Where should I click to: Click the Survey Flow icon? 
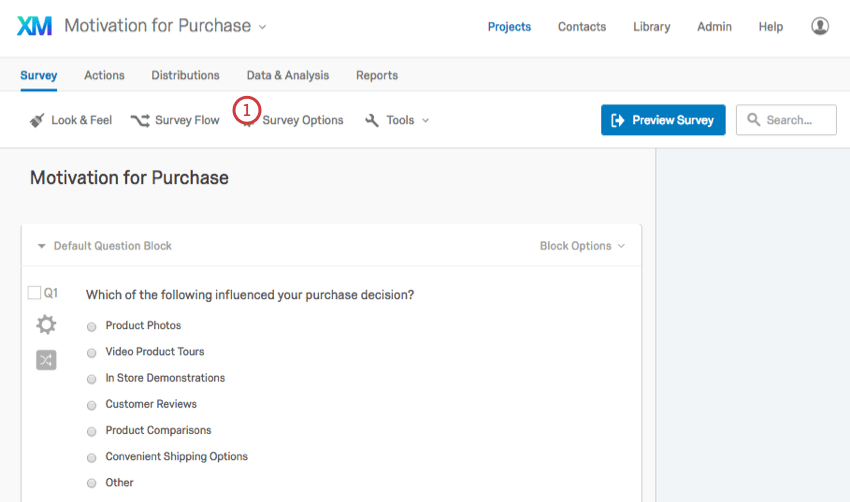[x=140, y=120]
